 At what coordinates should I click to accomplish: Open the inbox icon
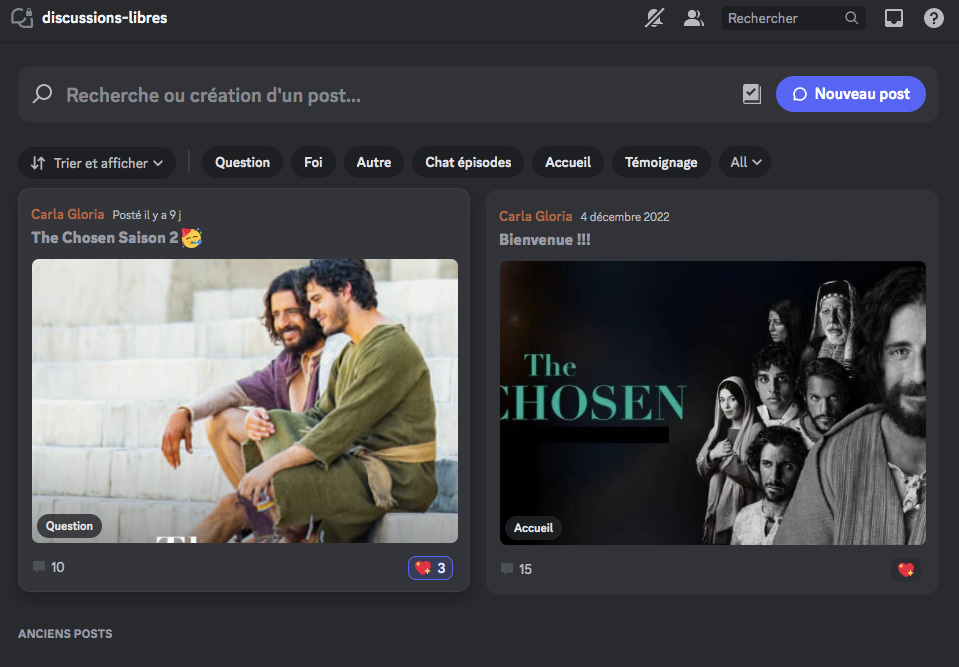[894, 18]
